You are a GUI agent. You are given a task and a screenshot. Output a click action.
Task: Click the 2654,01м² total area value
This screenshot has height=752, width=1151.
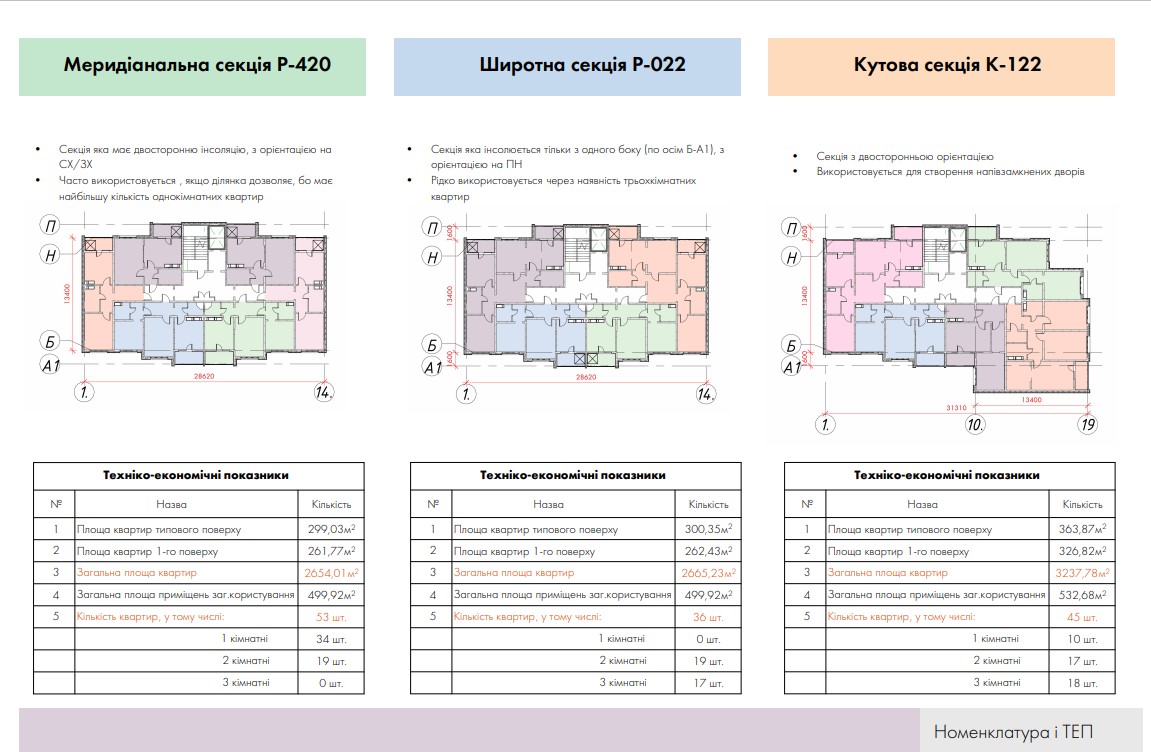(x=331, y=573)
